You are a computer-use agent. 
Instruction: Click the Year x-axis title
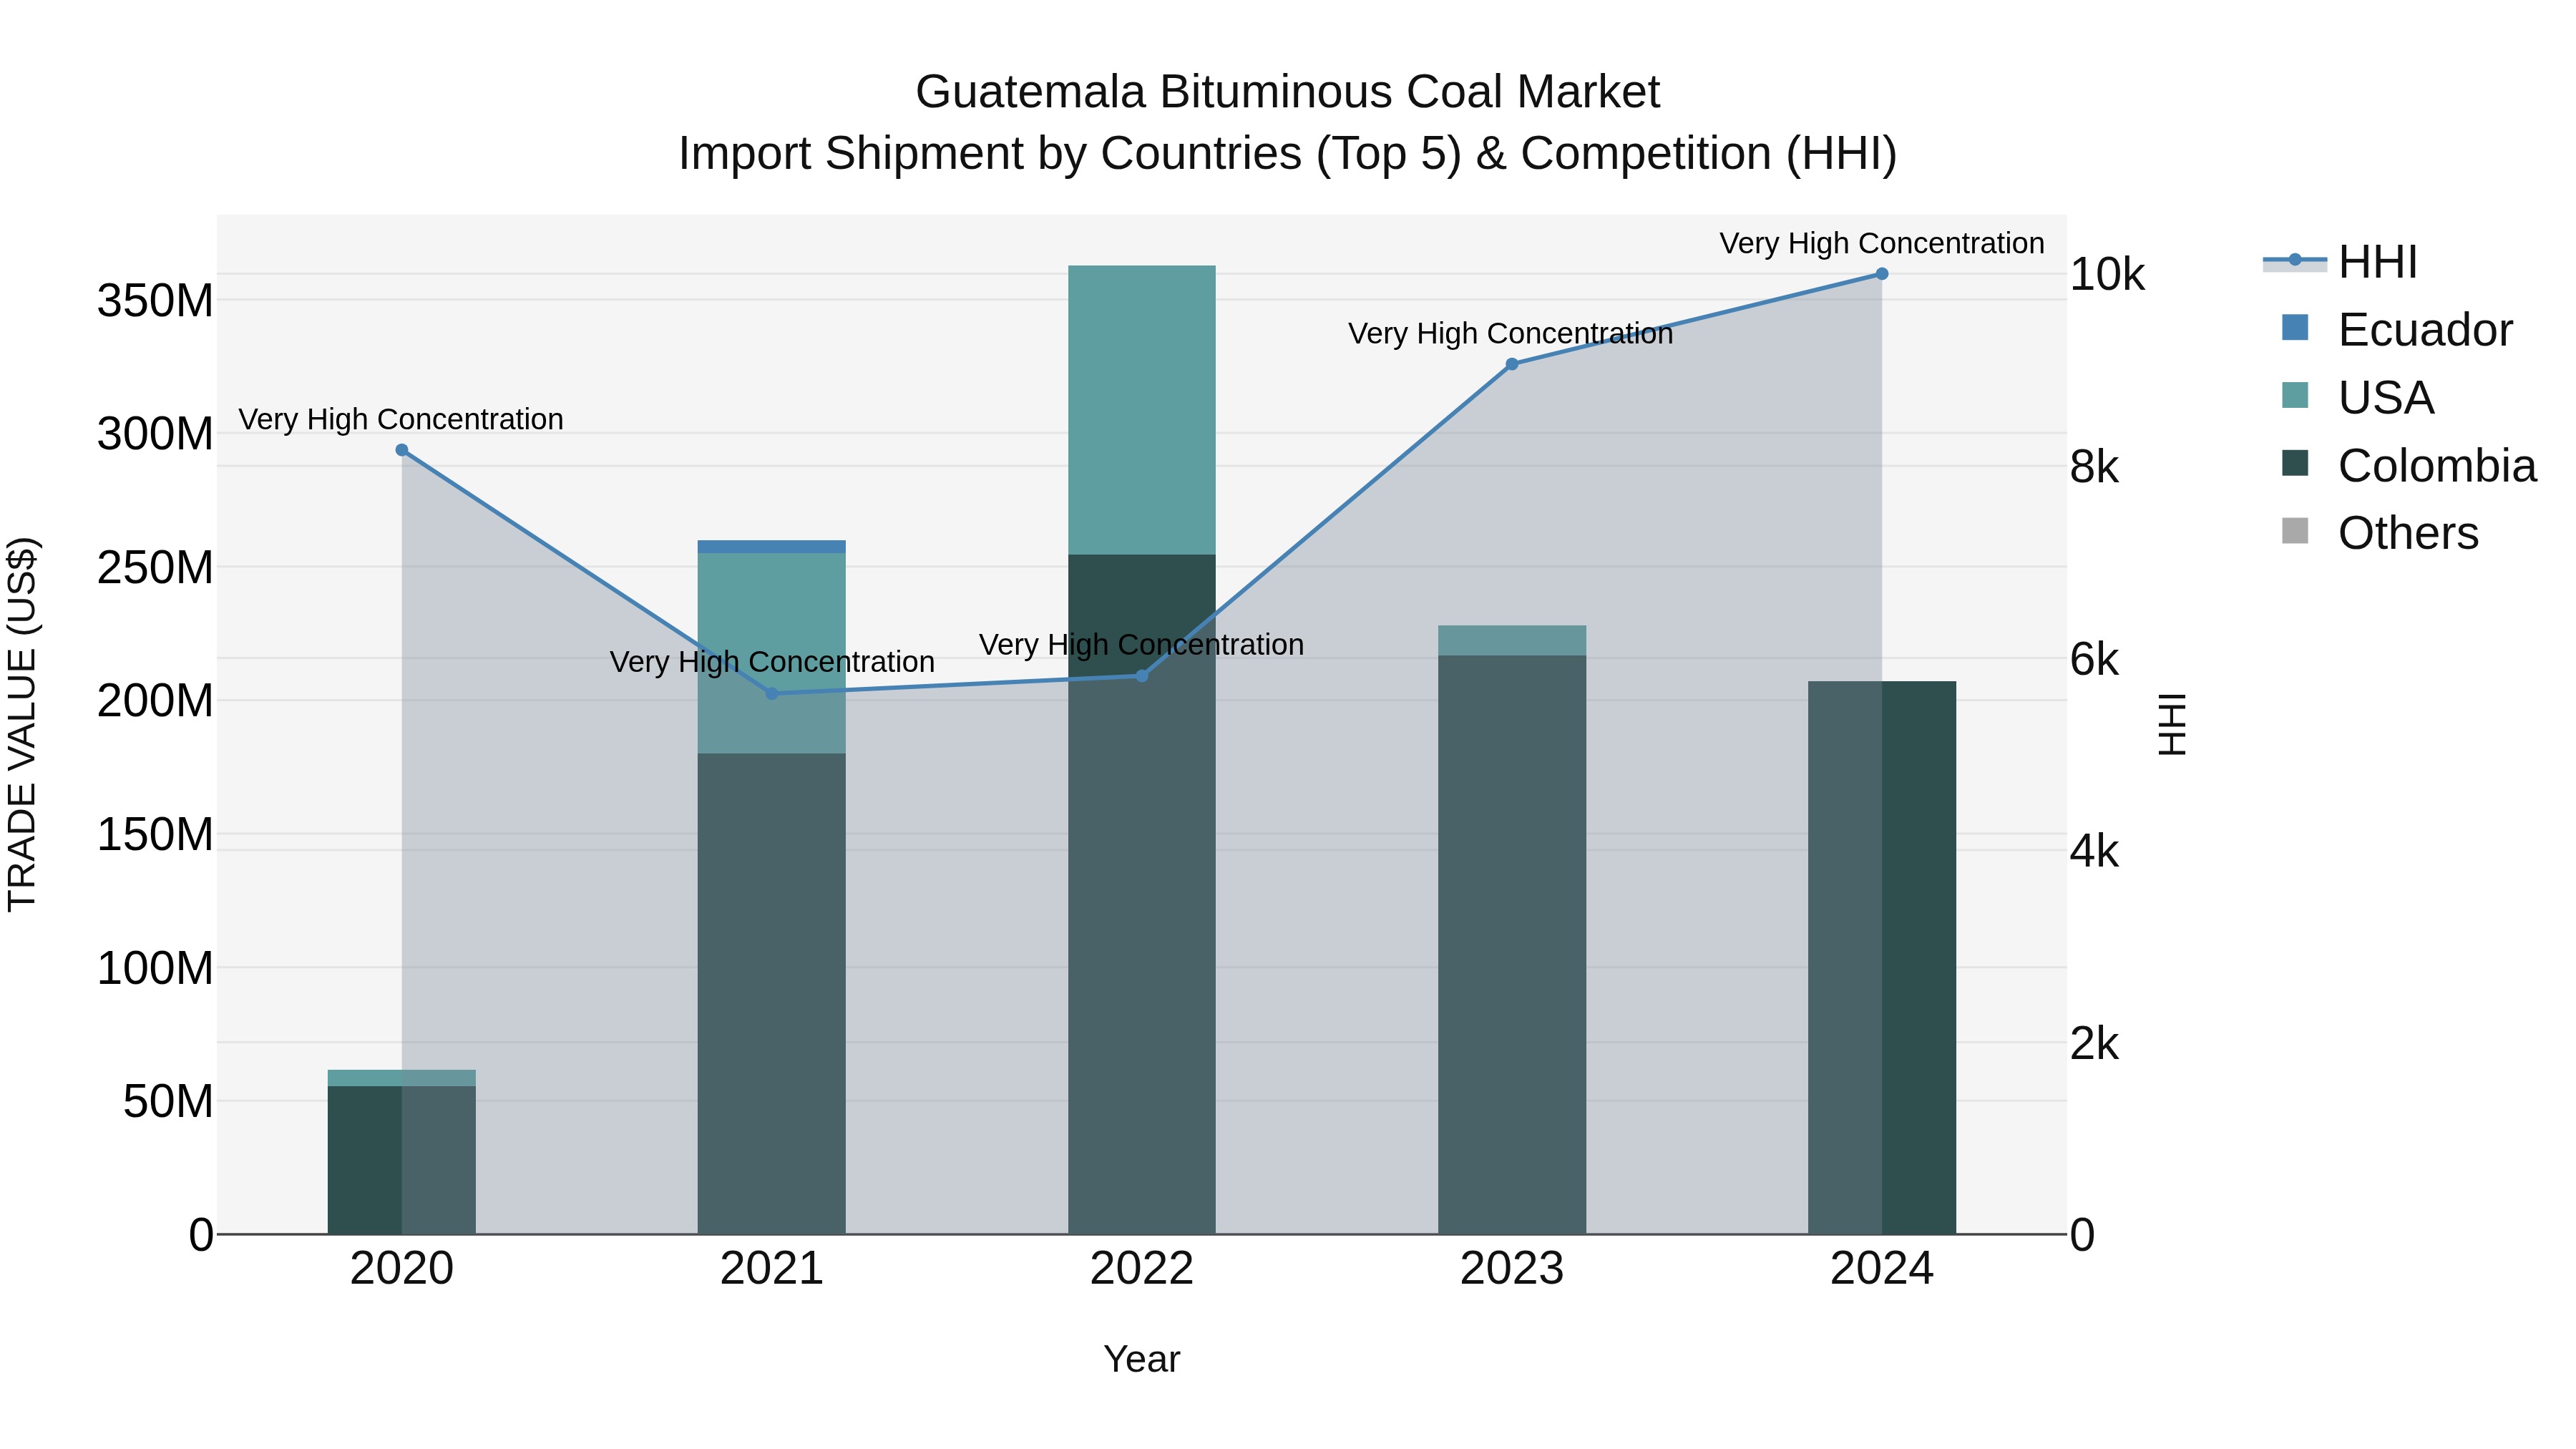1142,1360
